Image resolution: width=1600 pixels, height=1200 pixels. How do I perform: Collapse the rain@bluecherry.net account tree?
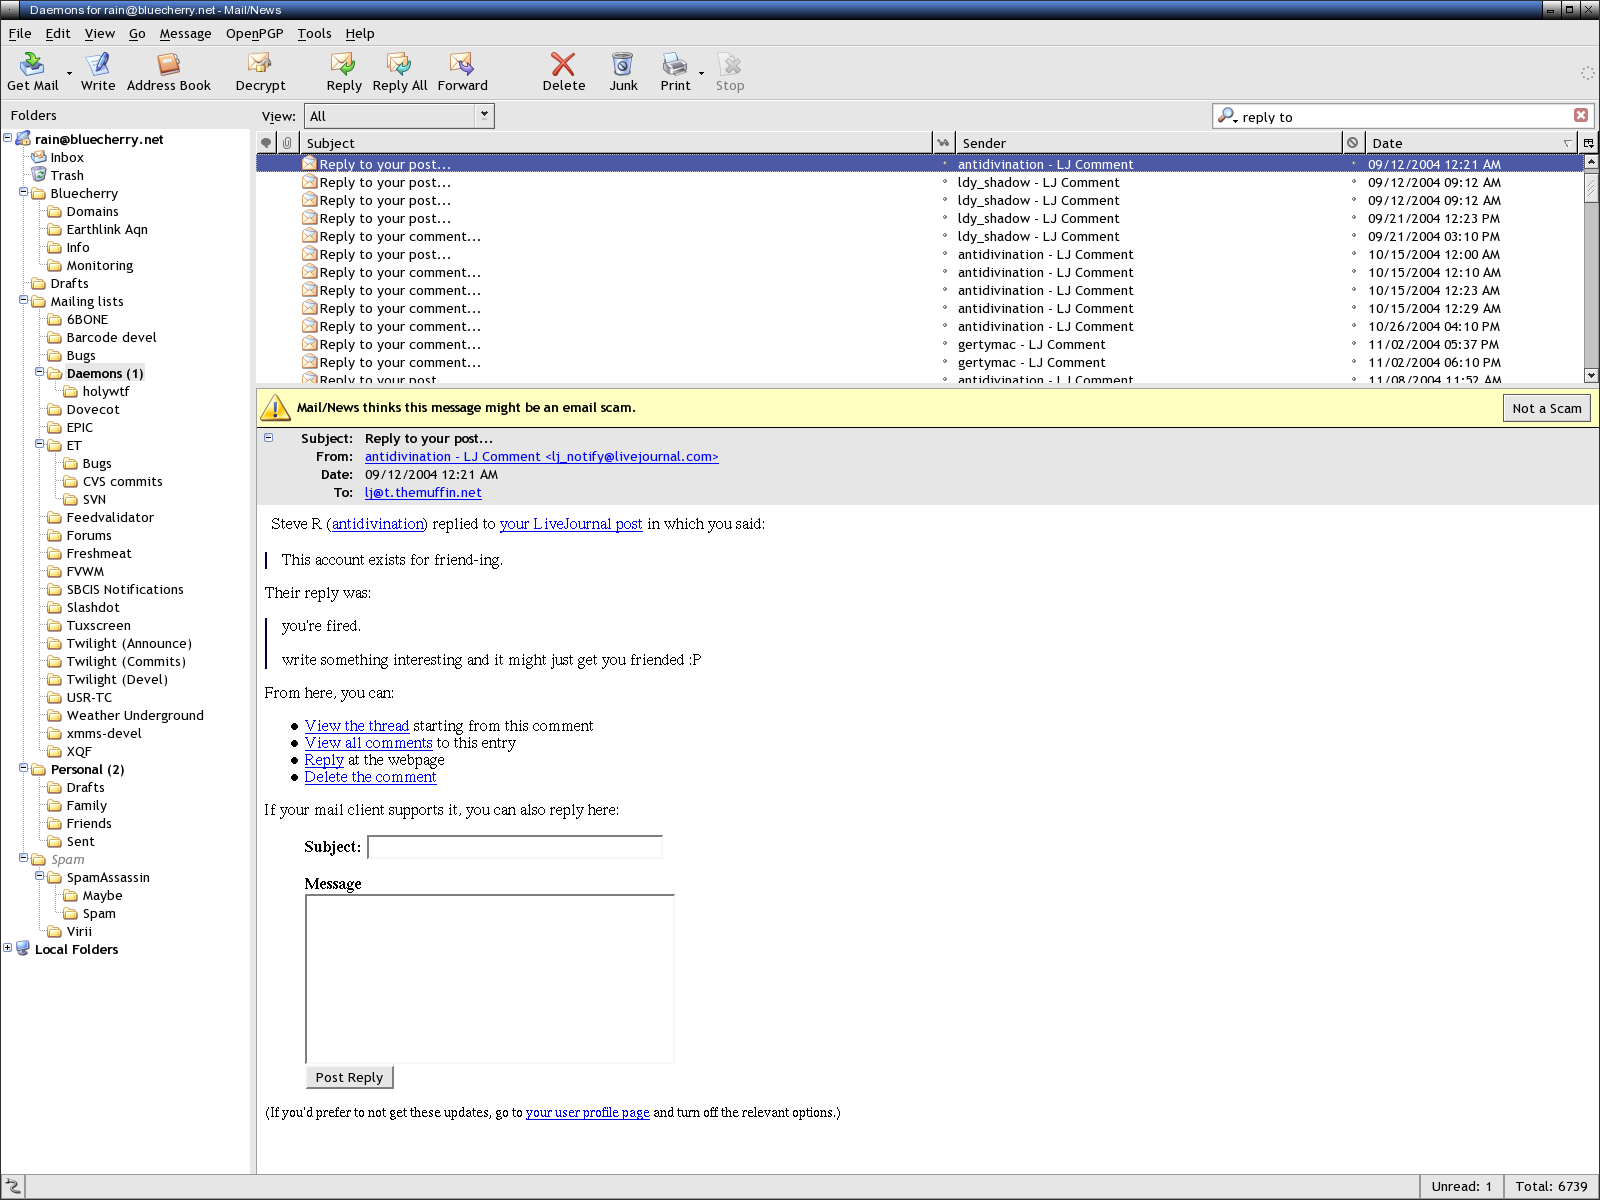8,138
